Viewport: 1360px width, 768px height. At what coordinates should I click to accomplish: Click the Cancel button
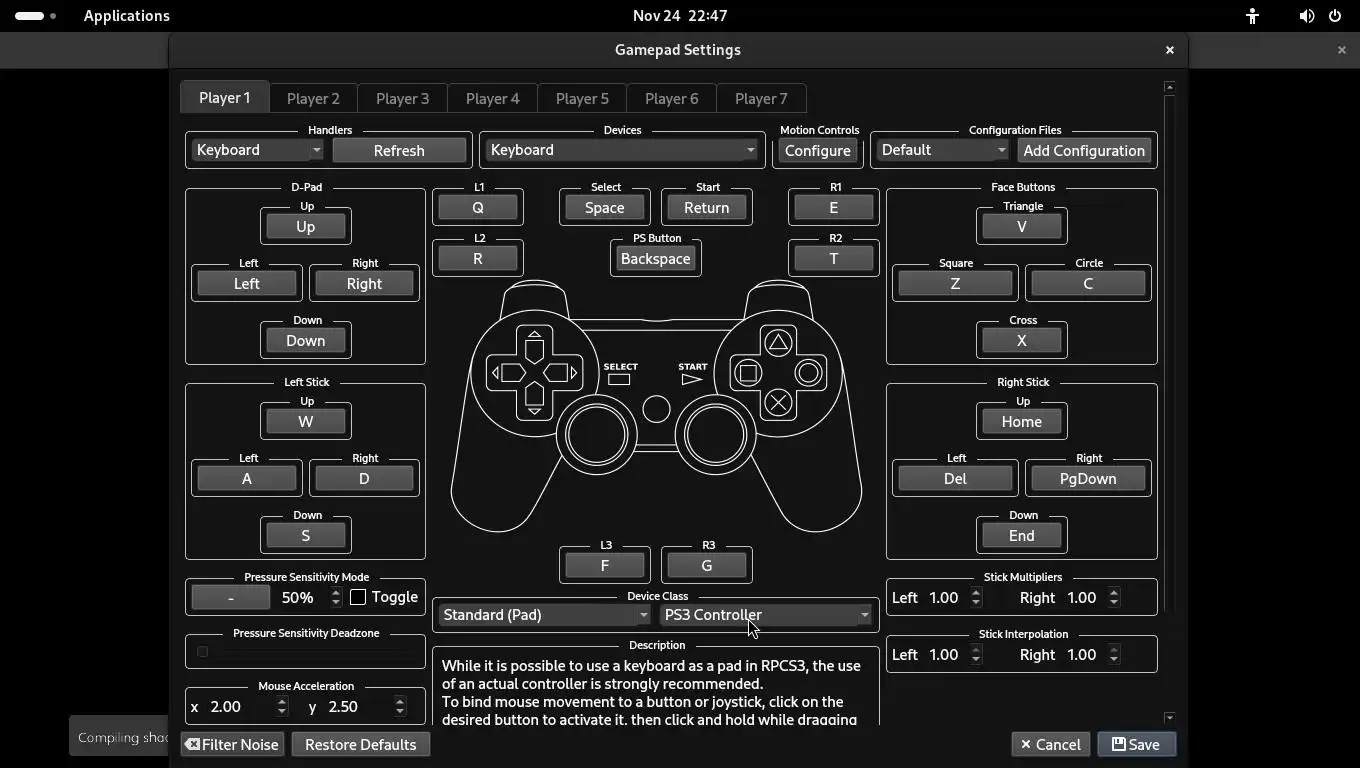[x=1050, y=745]
